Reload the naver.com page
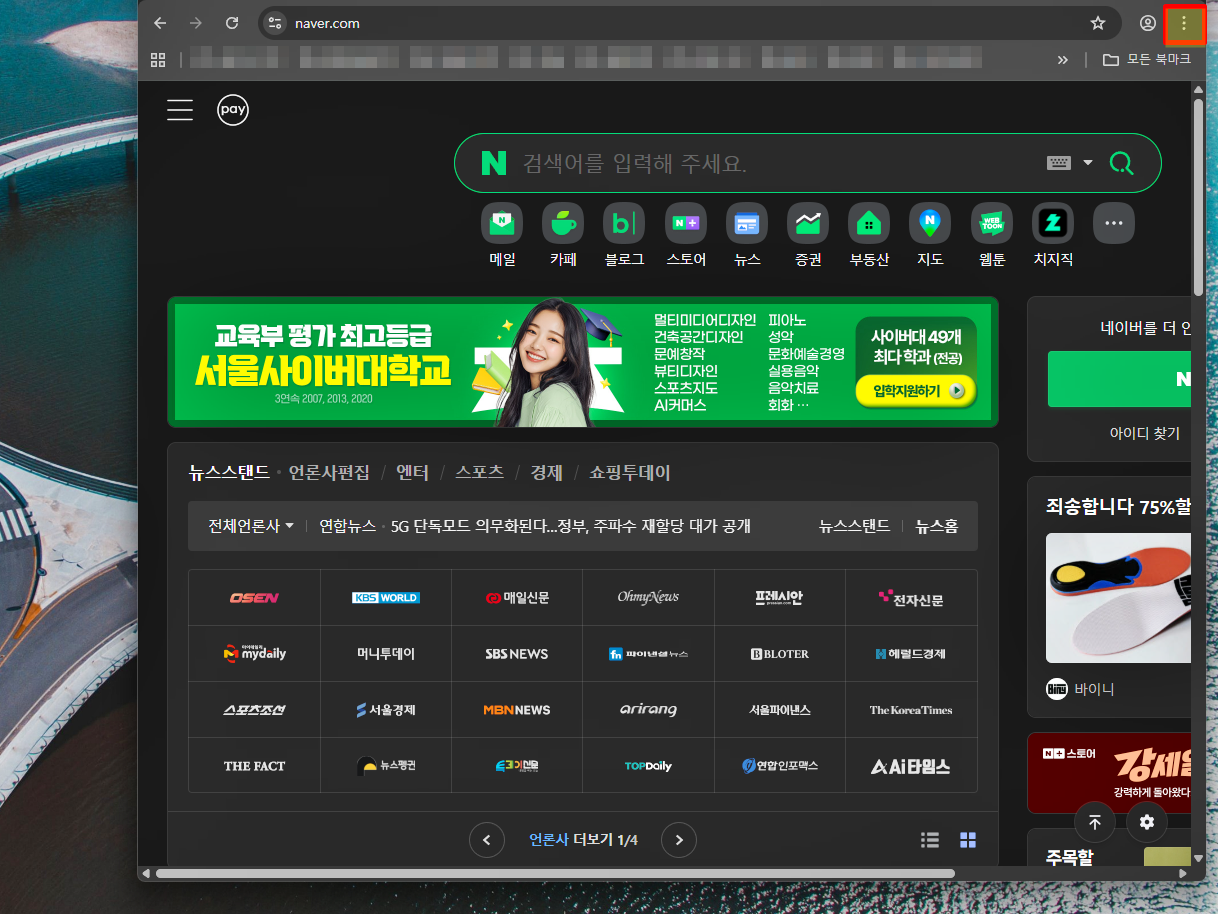This screenshot has width=1218, height=914. [x=232, y=23]
